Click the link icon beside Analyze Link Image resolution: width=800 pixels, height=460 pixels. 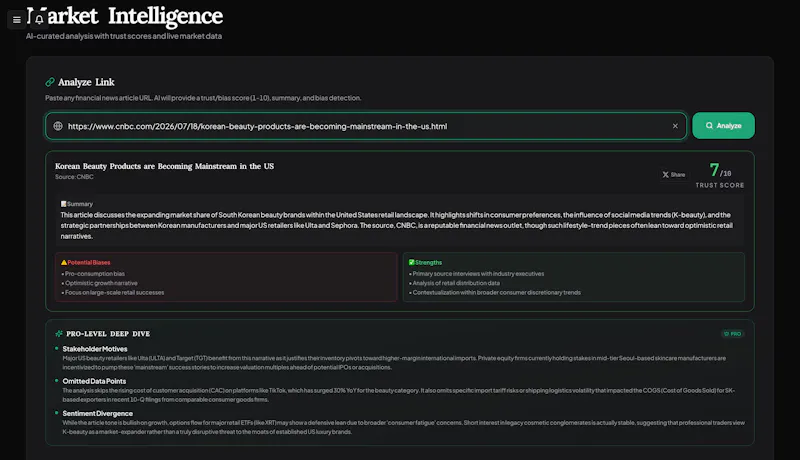pyautogui.click(x=49, y=82)
